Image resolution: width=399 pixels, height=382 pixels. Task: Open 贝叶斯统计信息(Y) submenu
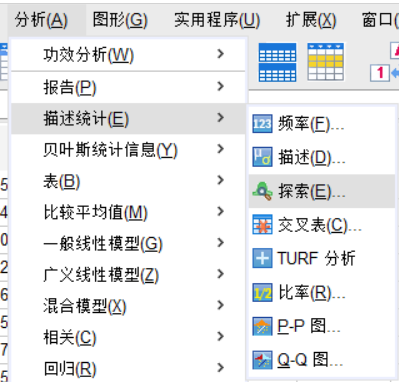128,150
